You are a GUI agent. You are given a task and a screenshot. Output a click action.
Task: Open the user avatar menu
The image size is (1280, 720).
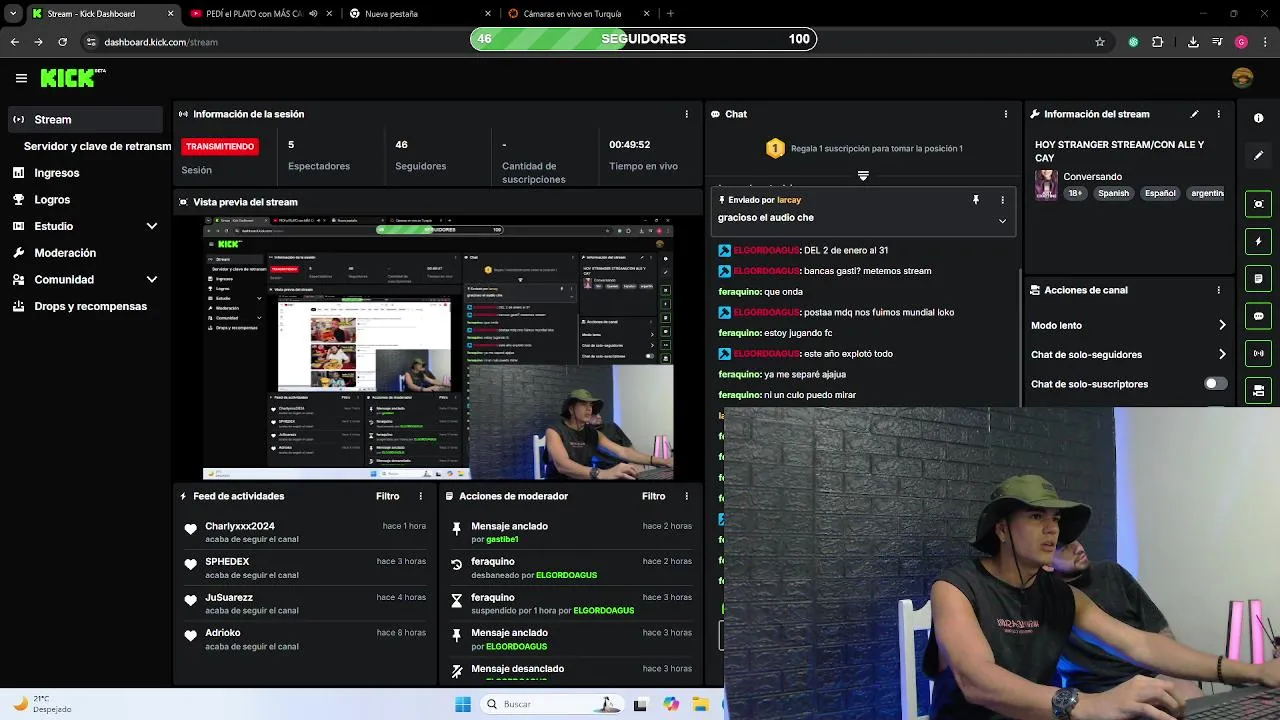coord(1243,78)
